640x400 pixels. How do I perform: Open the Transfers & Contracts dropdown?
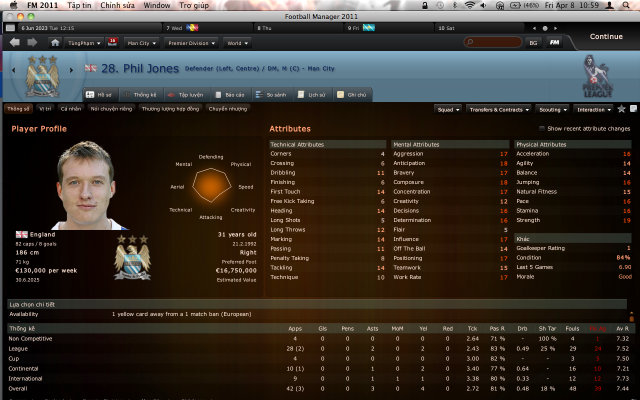point(498,109)
